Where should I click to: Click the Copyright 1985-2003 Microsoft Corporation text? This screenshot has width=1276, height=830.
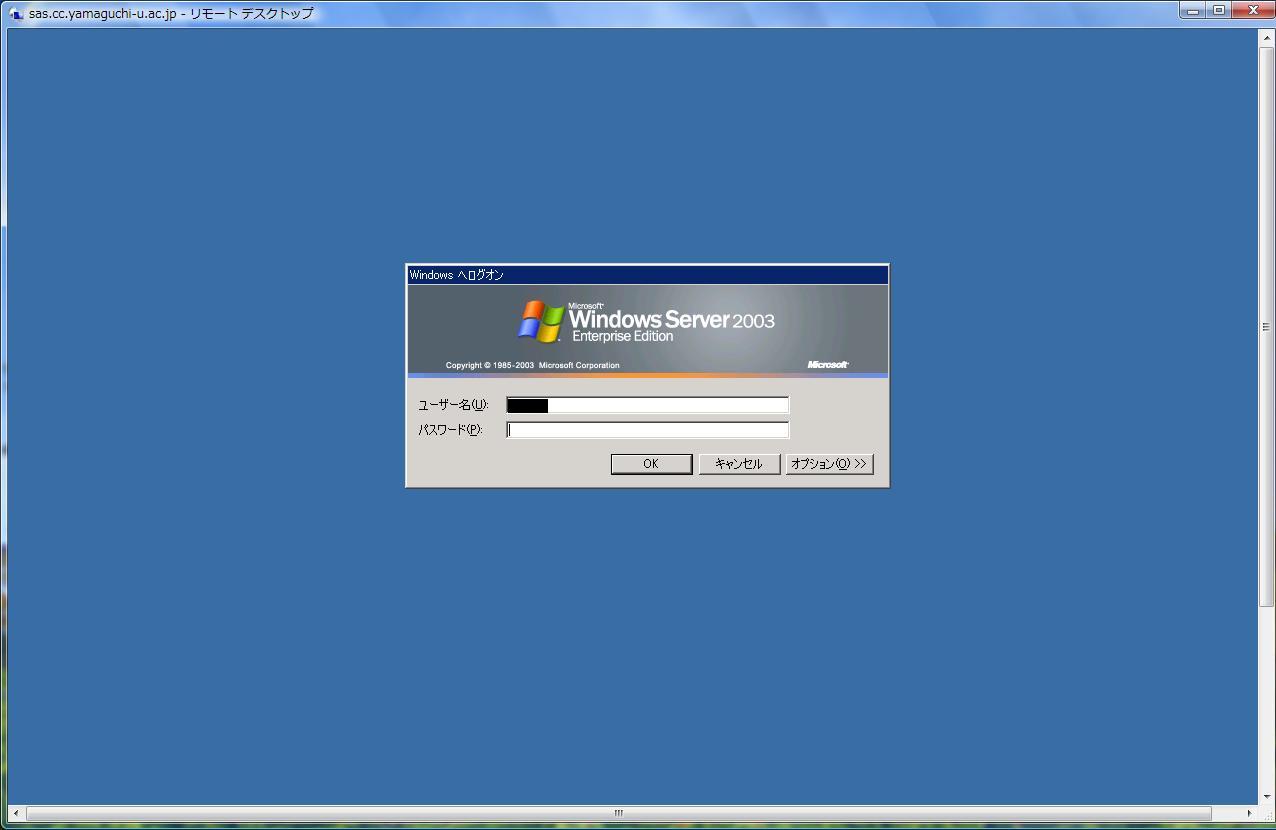tap(532, 365)
